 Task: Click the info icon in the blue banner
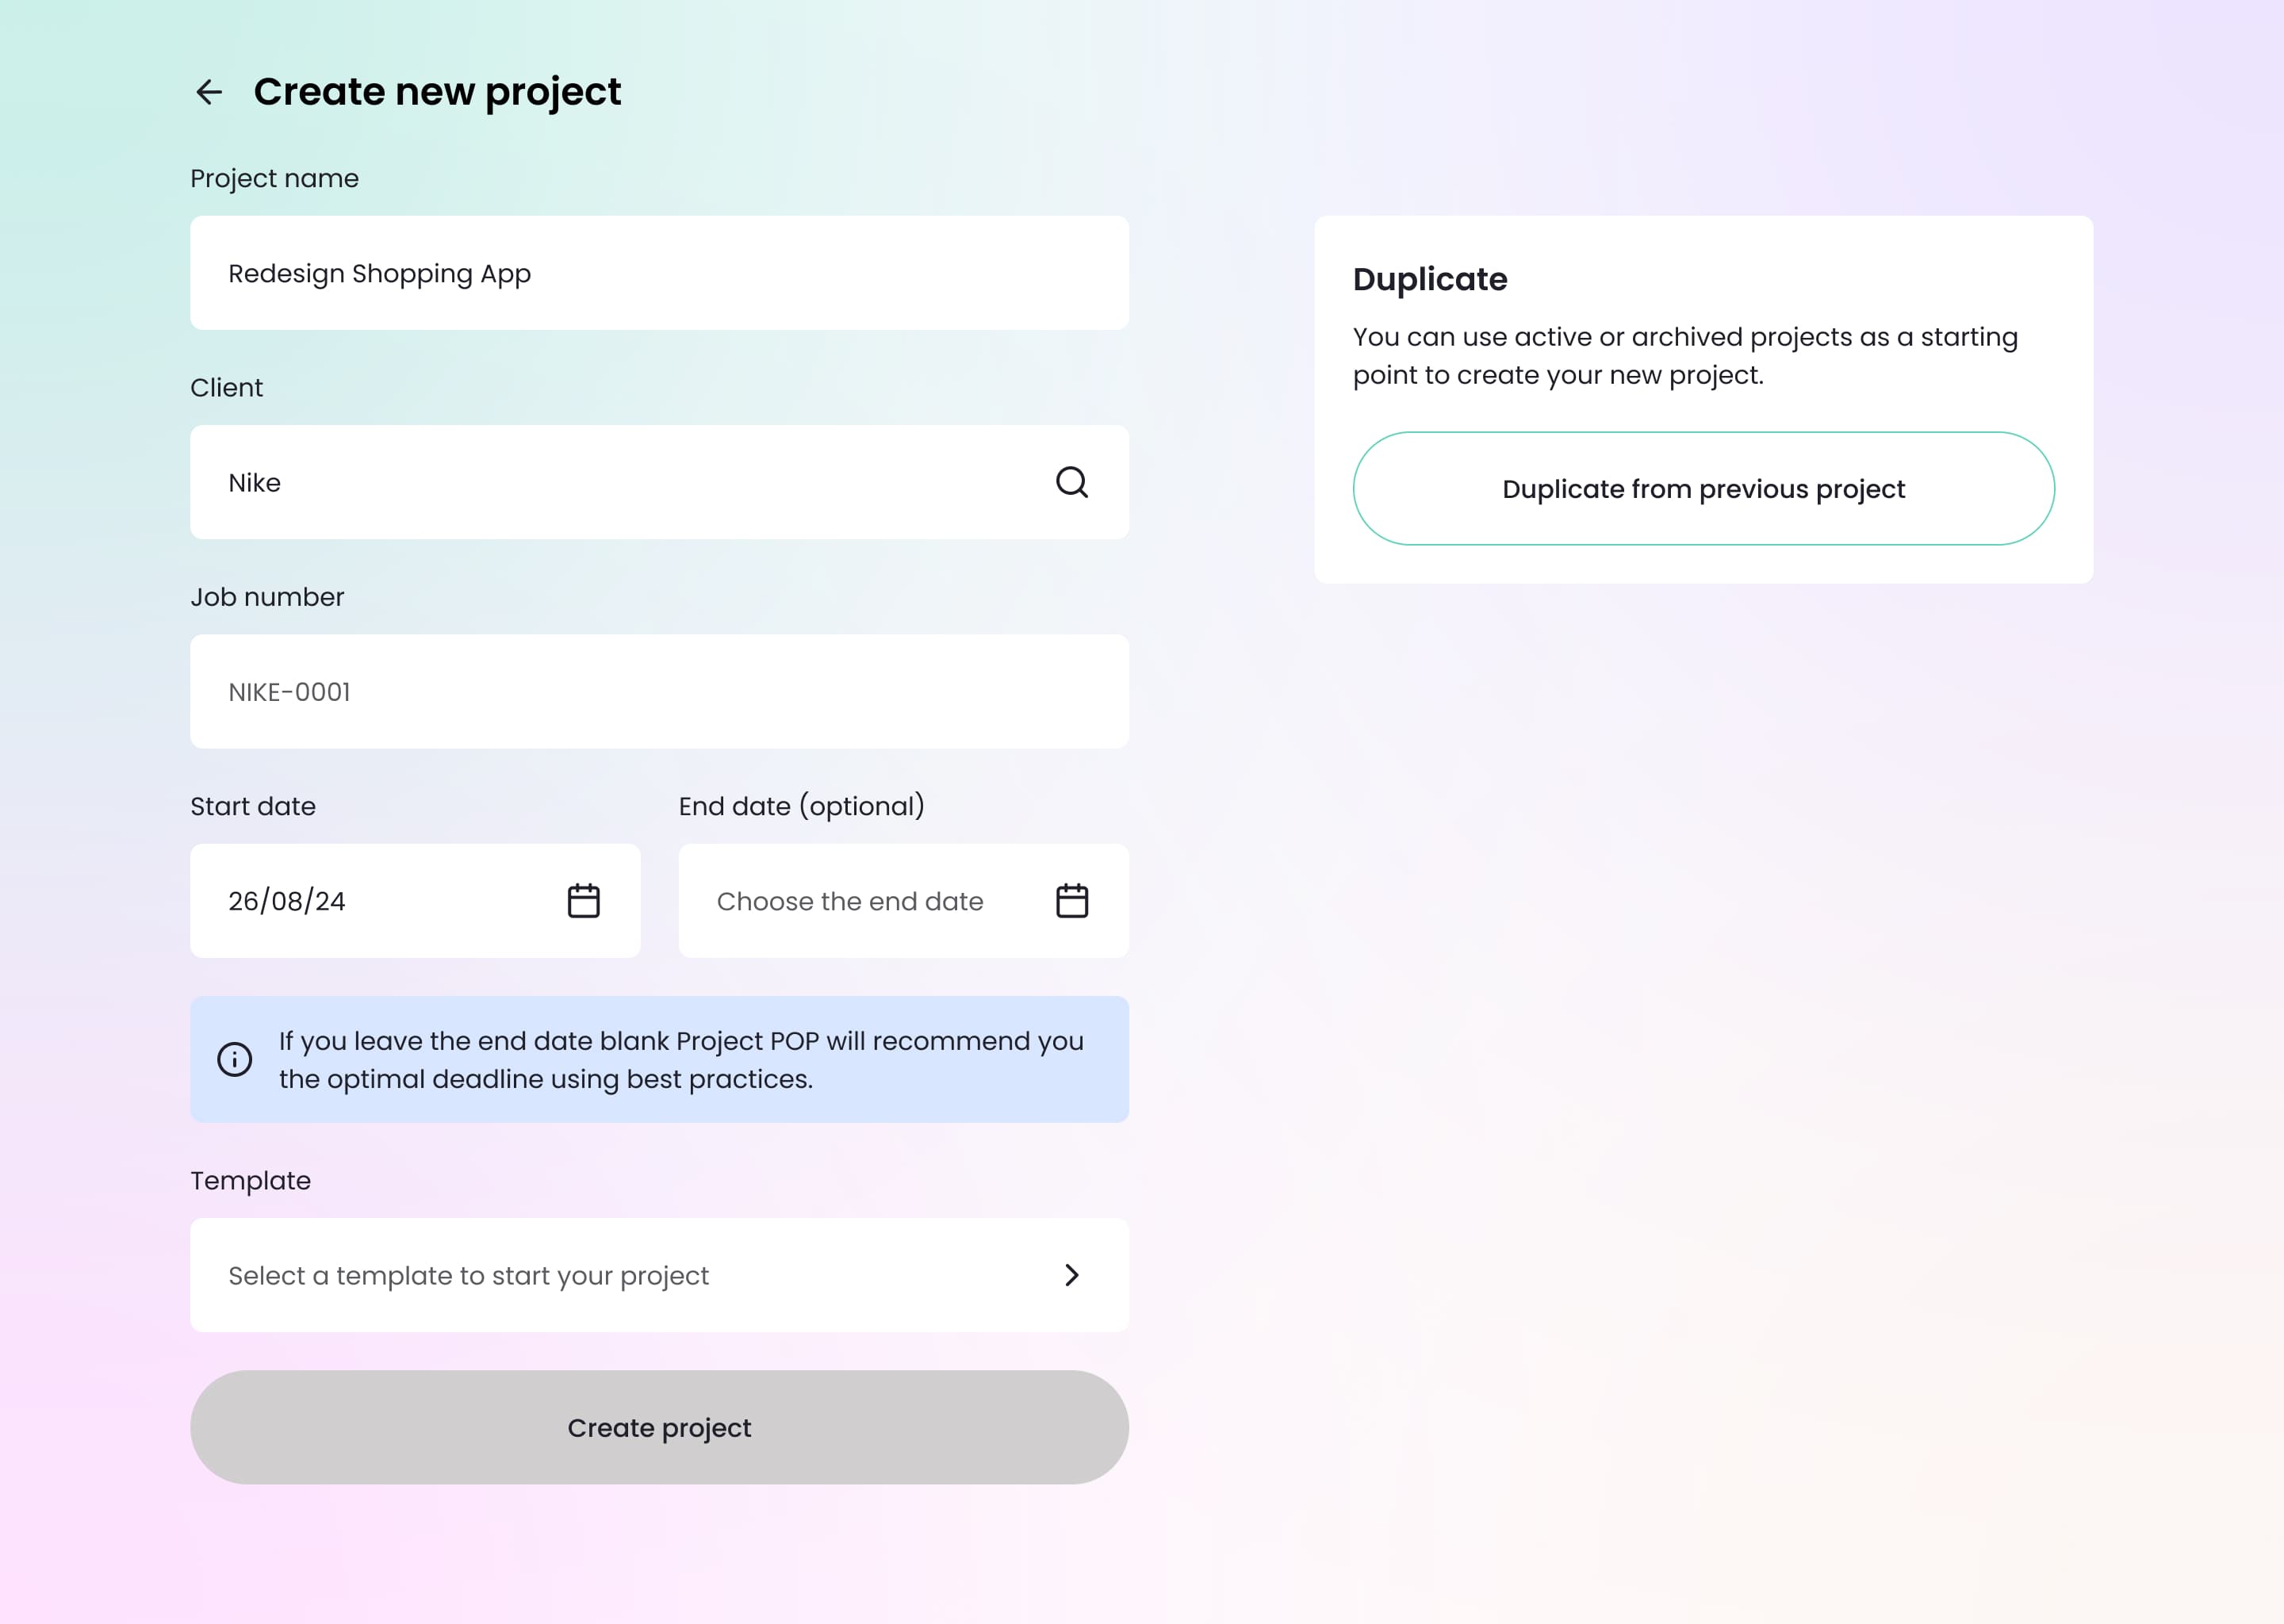(235, 1059)
